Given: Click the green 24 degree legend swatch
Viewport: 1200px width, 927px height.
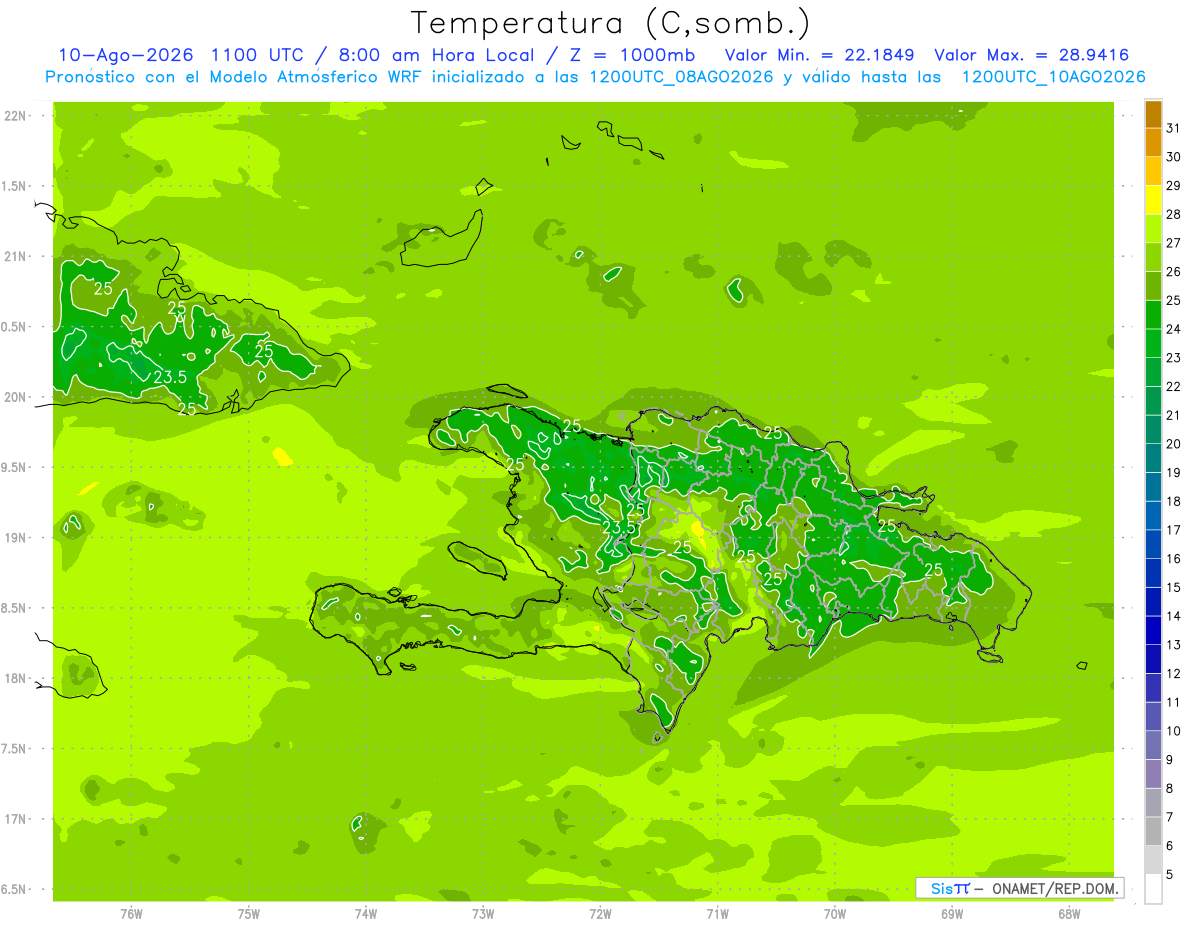Looking at the screenshot, I should point(1153,315).
